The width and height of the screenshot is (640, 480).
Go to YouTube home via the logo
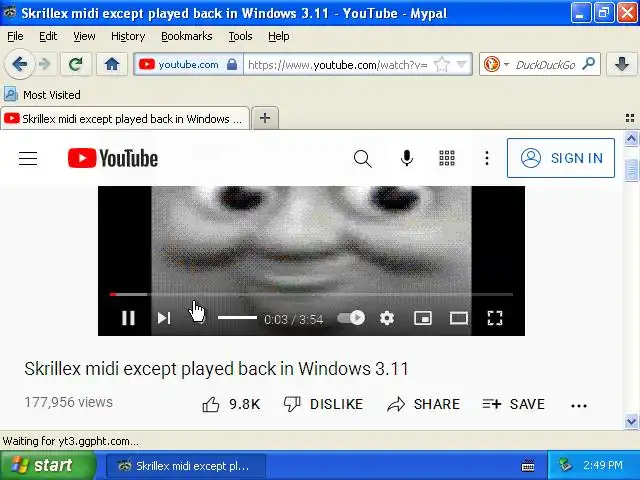click(x=113, y=158)
